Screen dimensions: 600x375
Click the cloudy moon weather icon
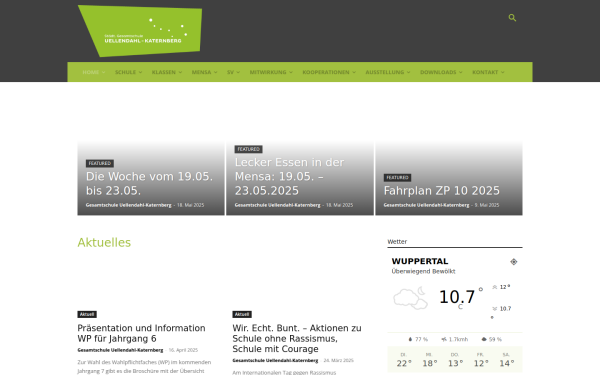pyautogui.click(x=410, y=298)
